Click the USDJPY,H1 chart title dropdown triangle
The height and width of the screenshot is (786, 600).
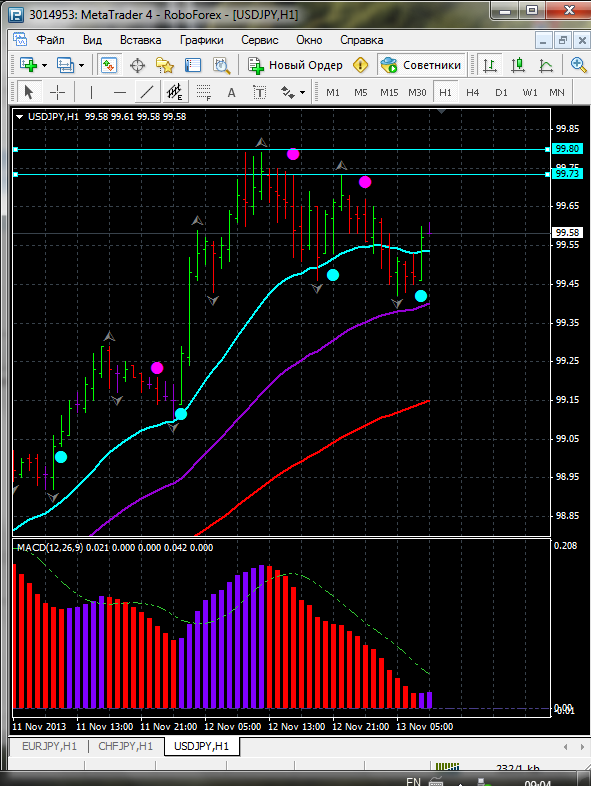(20, 117)
